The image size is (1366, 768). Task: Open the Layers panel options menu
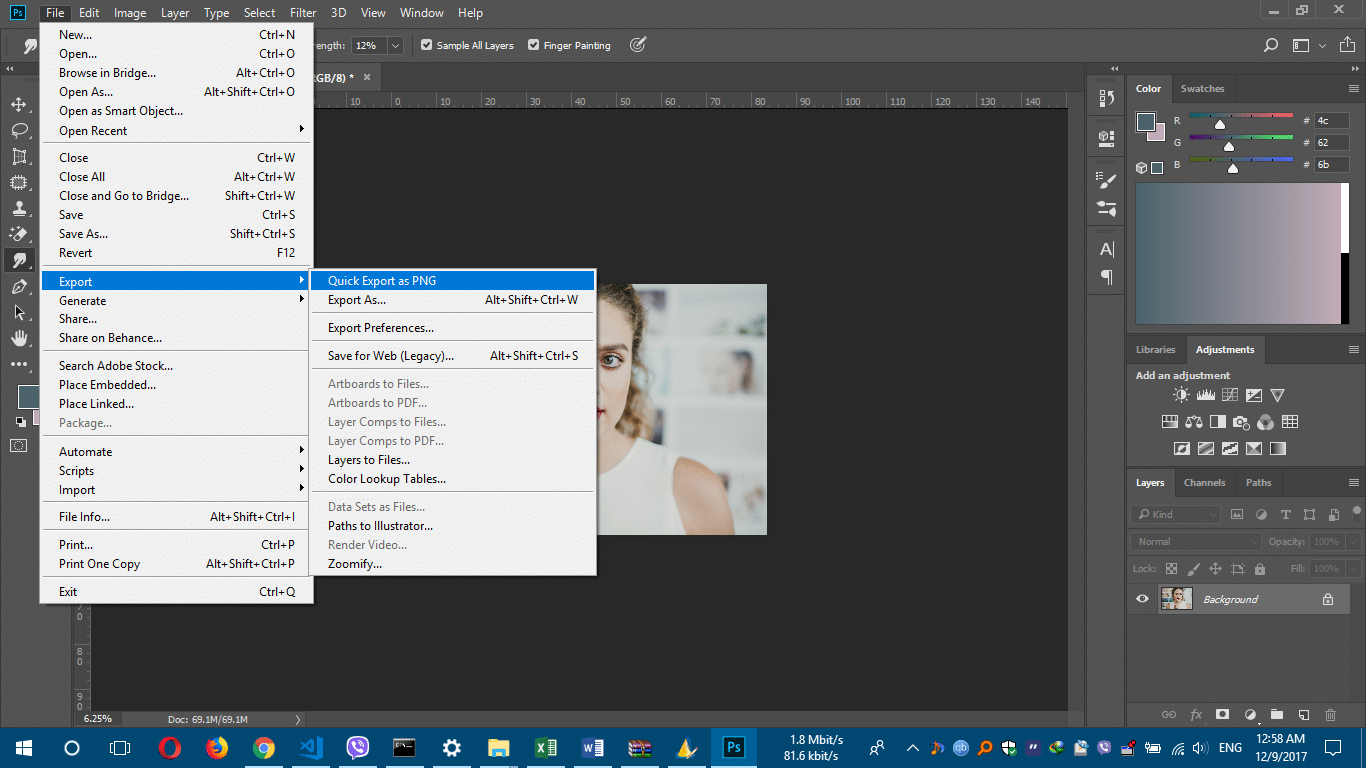pyautogui.click(x=1353, y=483)
